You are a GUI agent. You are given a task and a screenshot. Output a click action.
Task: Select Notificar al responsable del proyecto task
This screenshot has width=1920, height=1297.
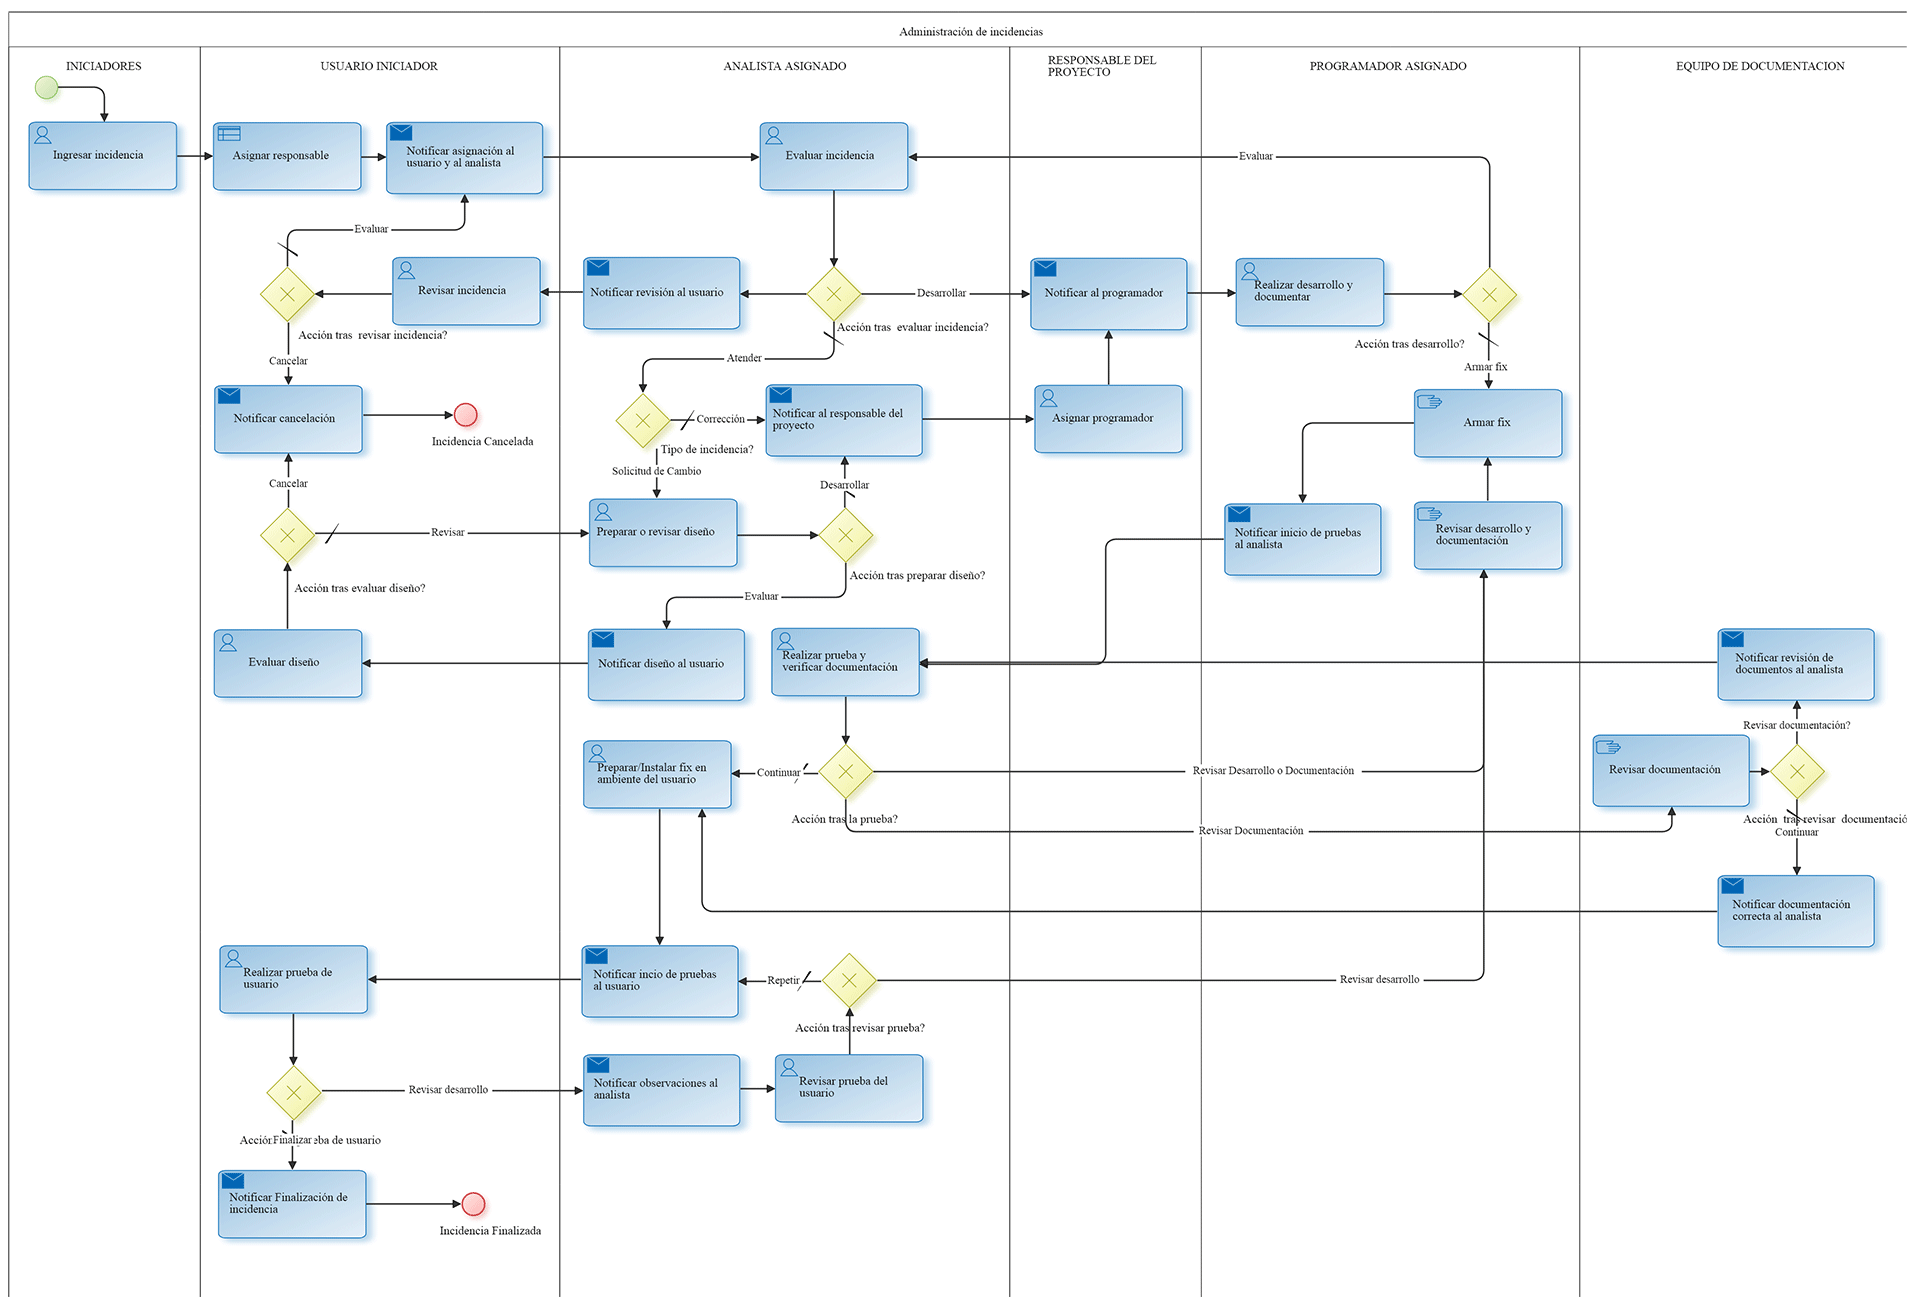(844, 420)
